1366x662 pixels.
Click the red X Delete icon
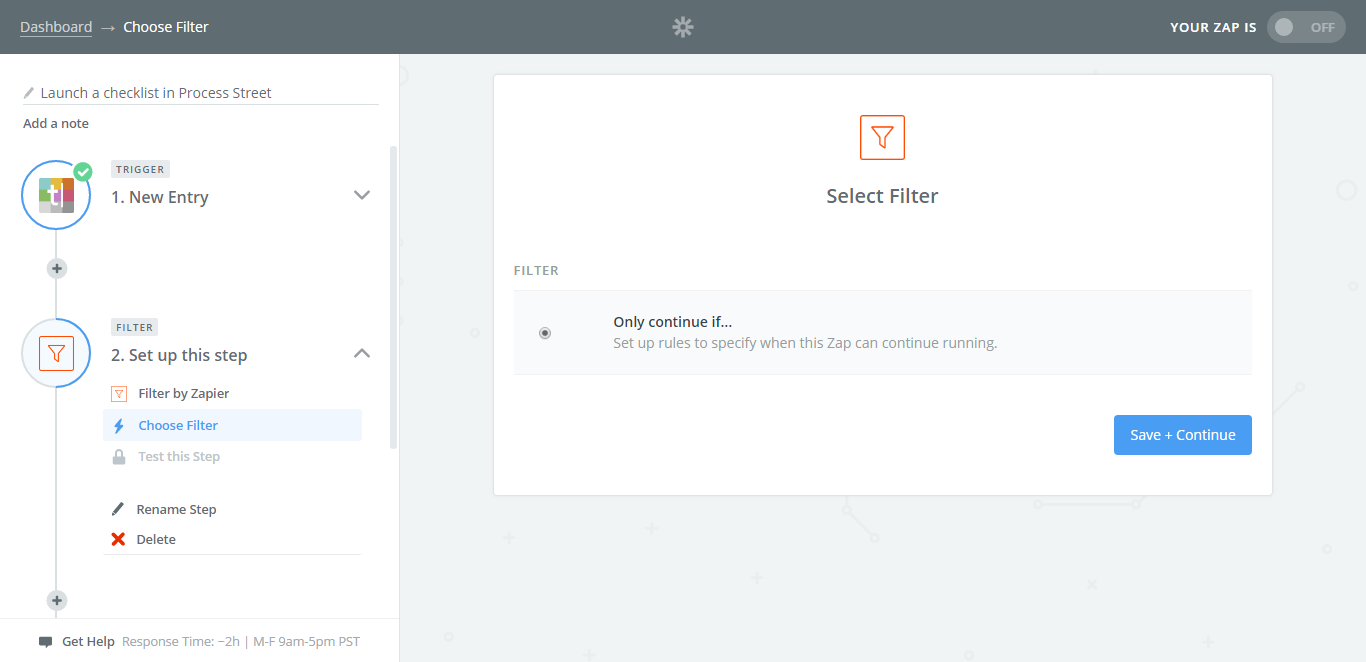coord(118,539)
